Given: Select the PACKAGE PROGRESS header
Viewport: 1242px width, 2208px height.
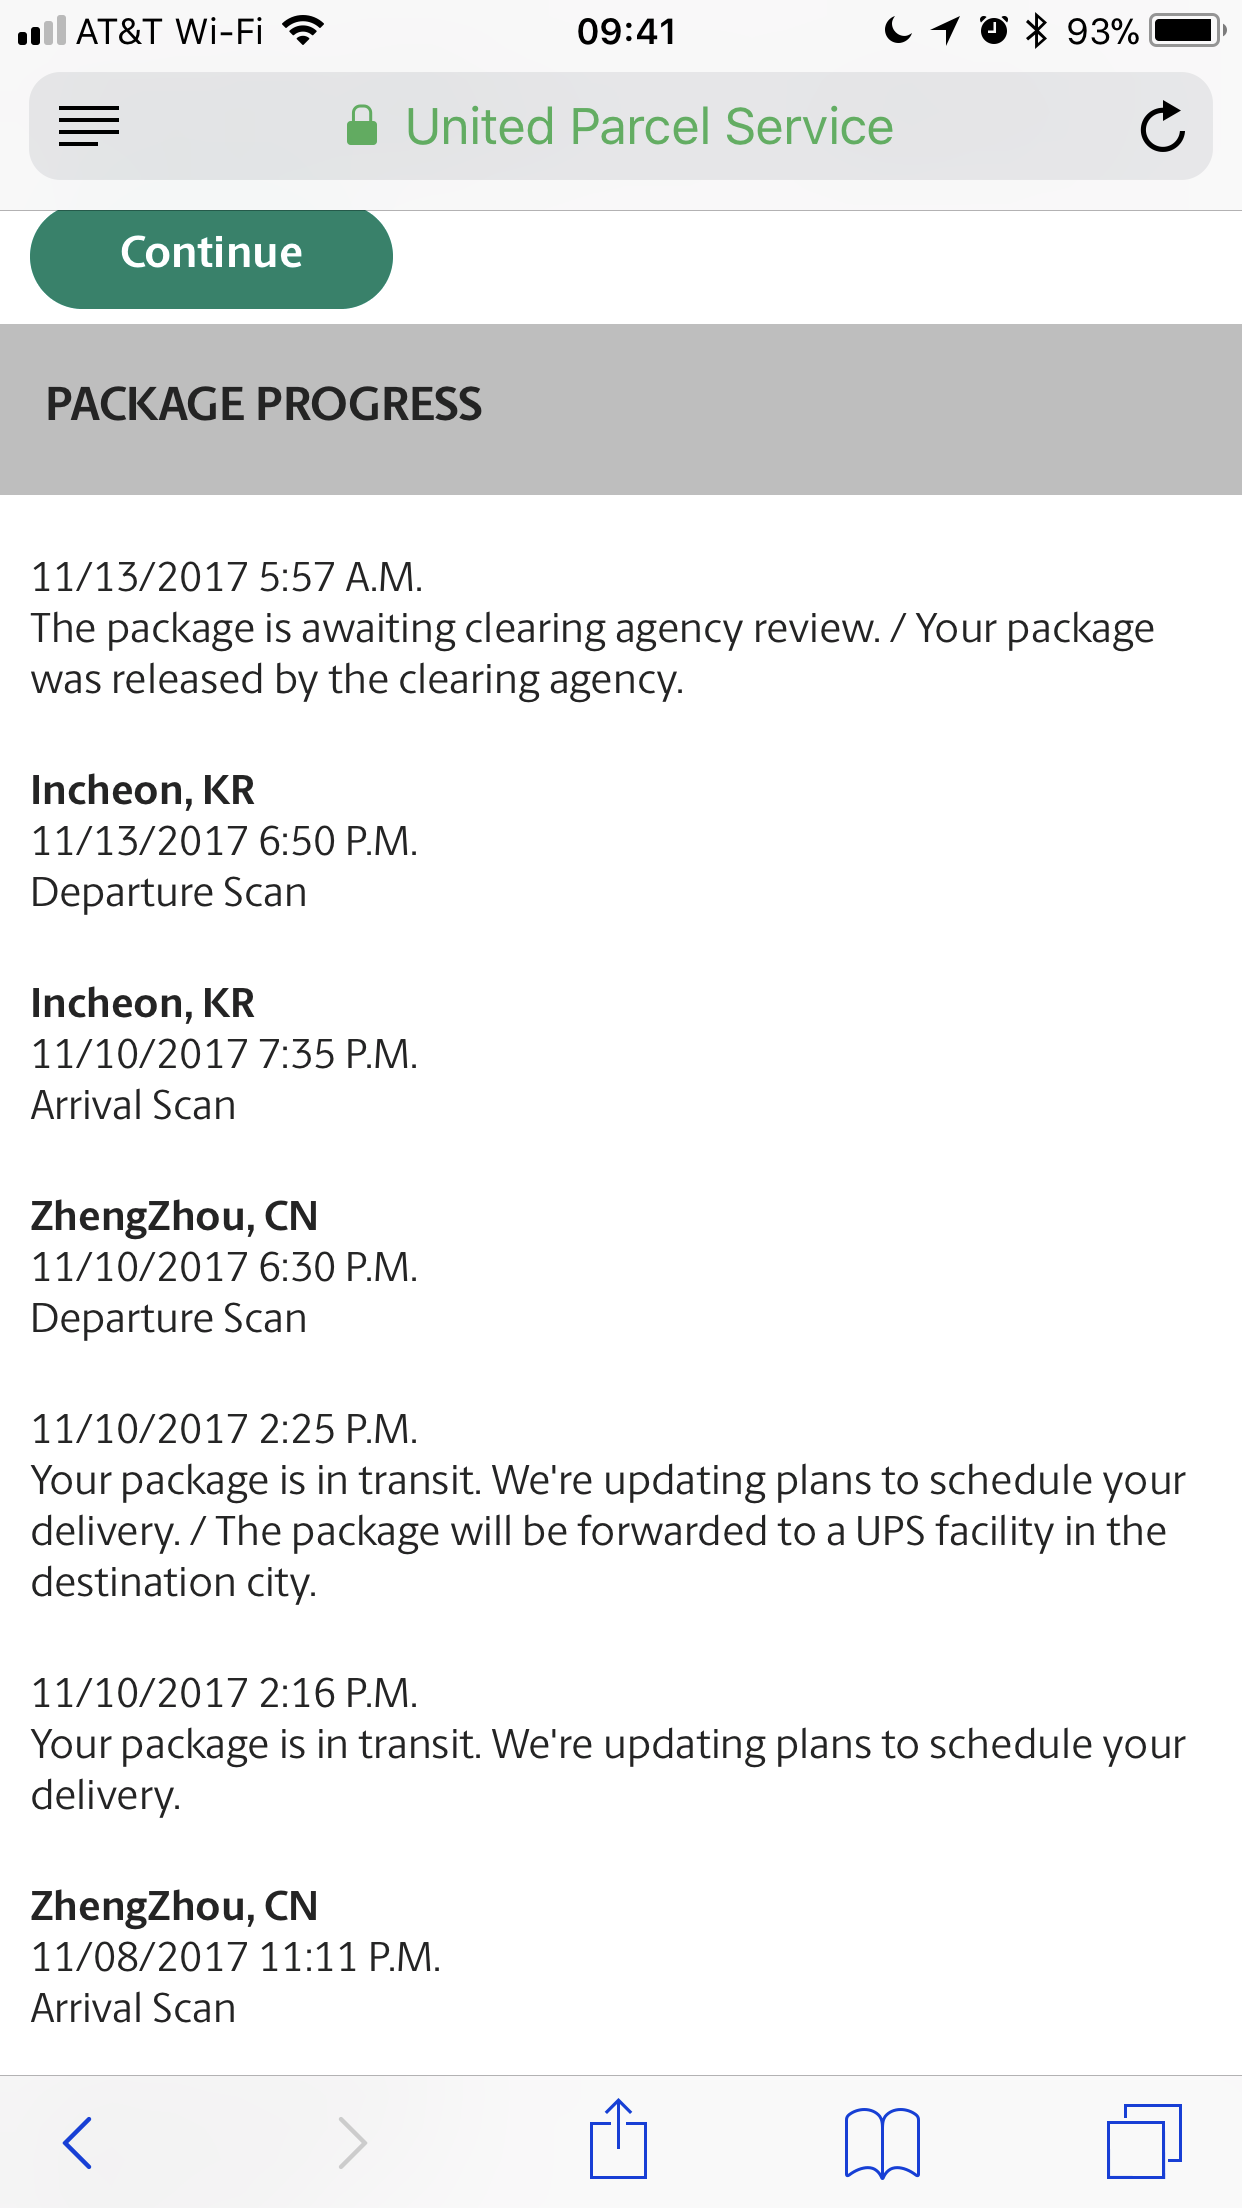Looking at the screenshot, I should click(x=264, y=404).
